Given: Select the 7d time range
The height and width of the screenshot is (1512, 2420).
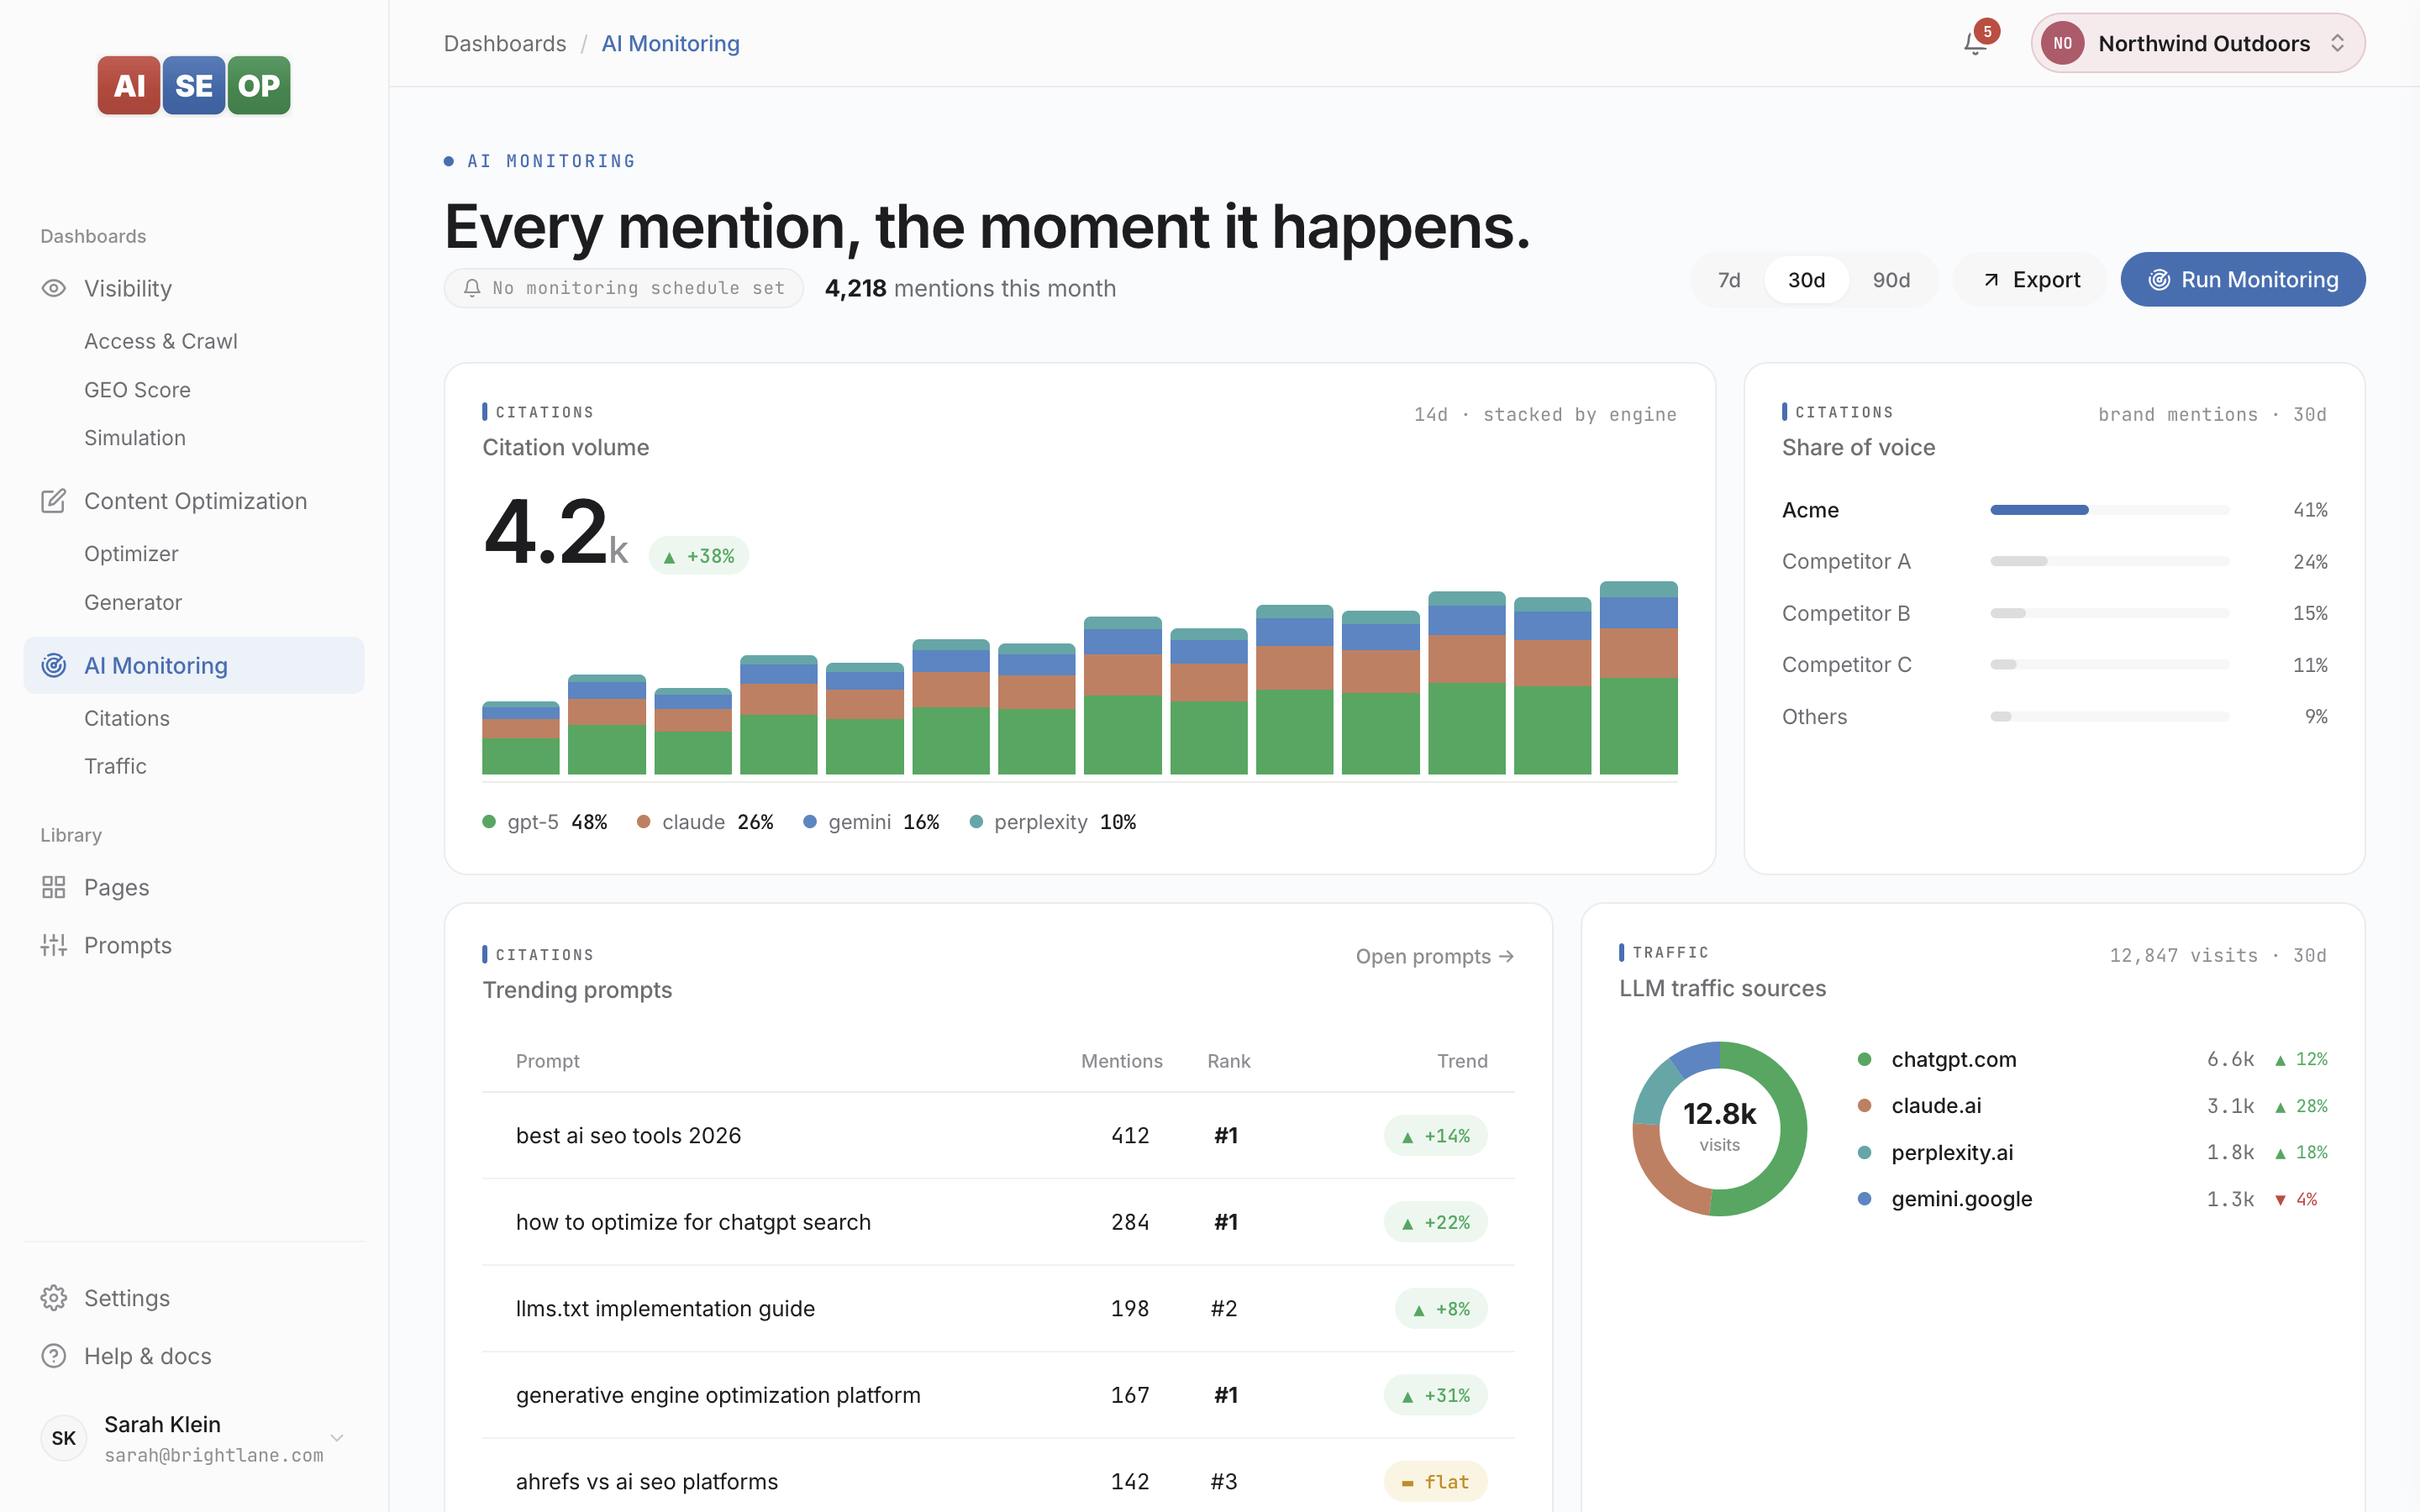Looking at the screenshot, I should [x=1729, y=280].
